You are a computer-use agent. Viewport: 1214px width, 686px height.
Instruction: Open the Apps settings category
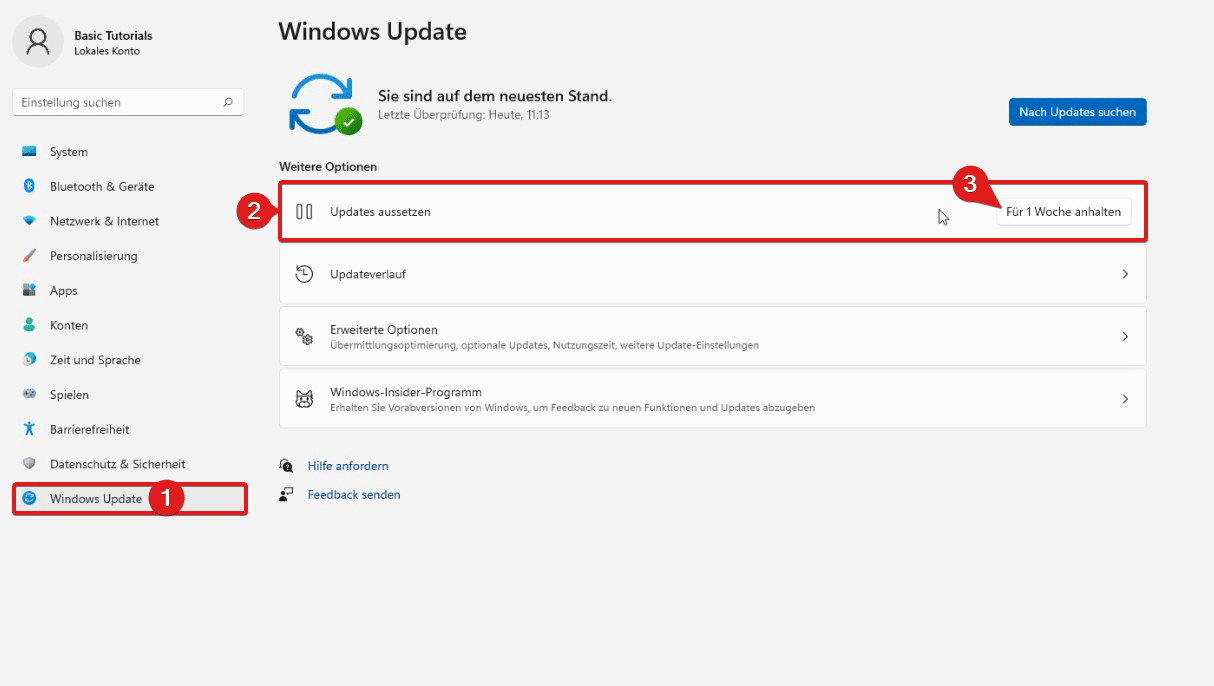(x=64, y=291)
